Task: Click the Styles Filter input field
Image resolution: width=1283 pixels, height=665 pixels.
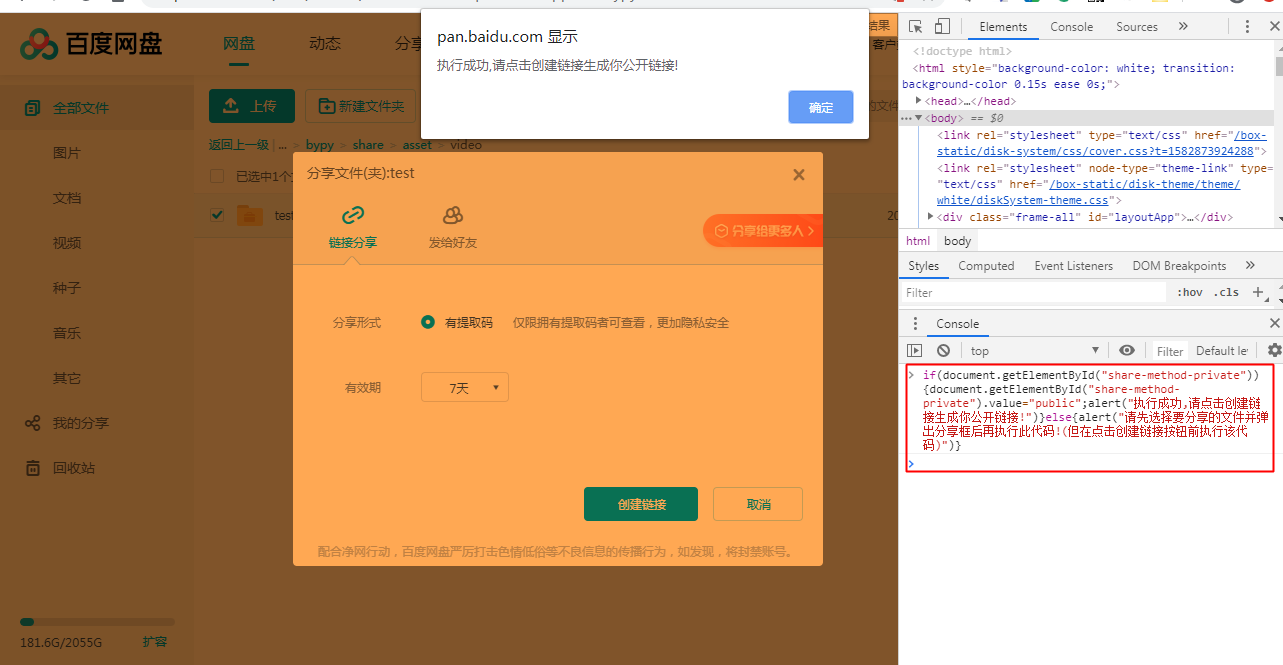Action: point(1034,293)
